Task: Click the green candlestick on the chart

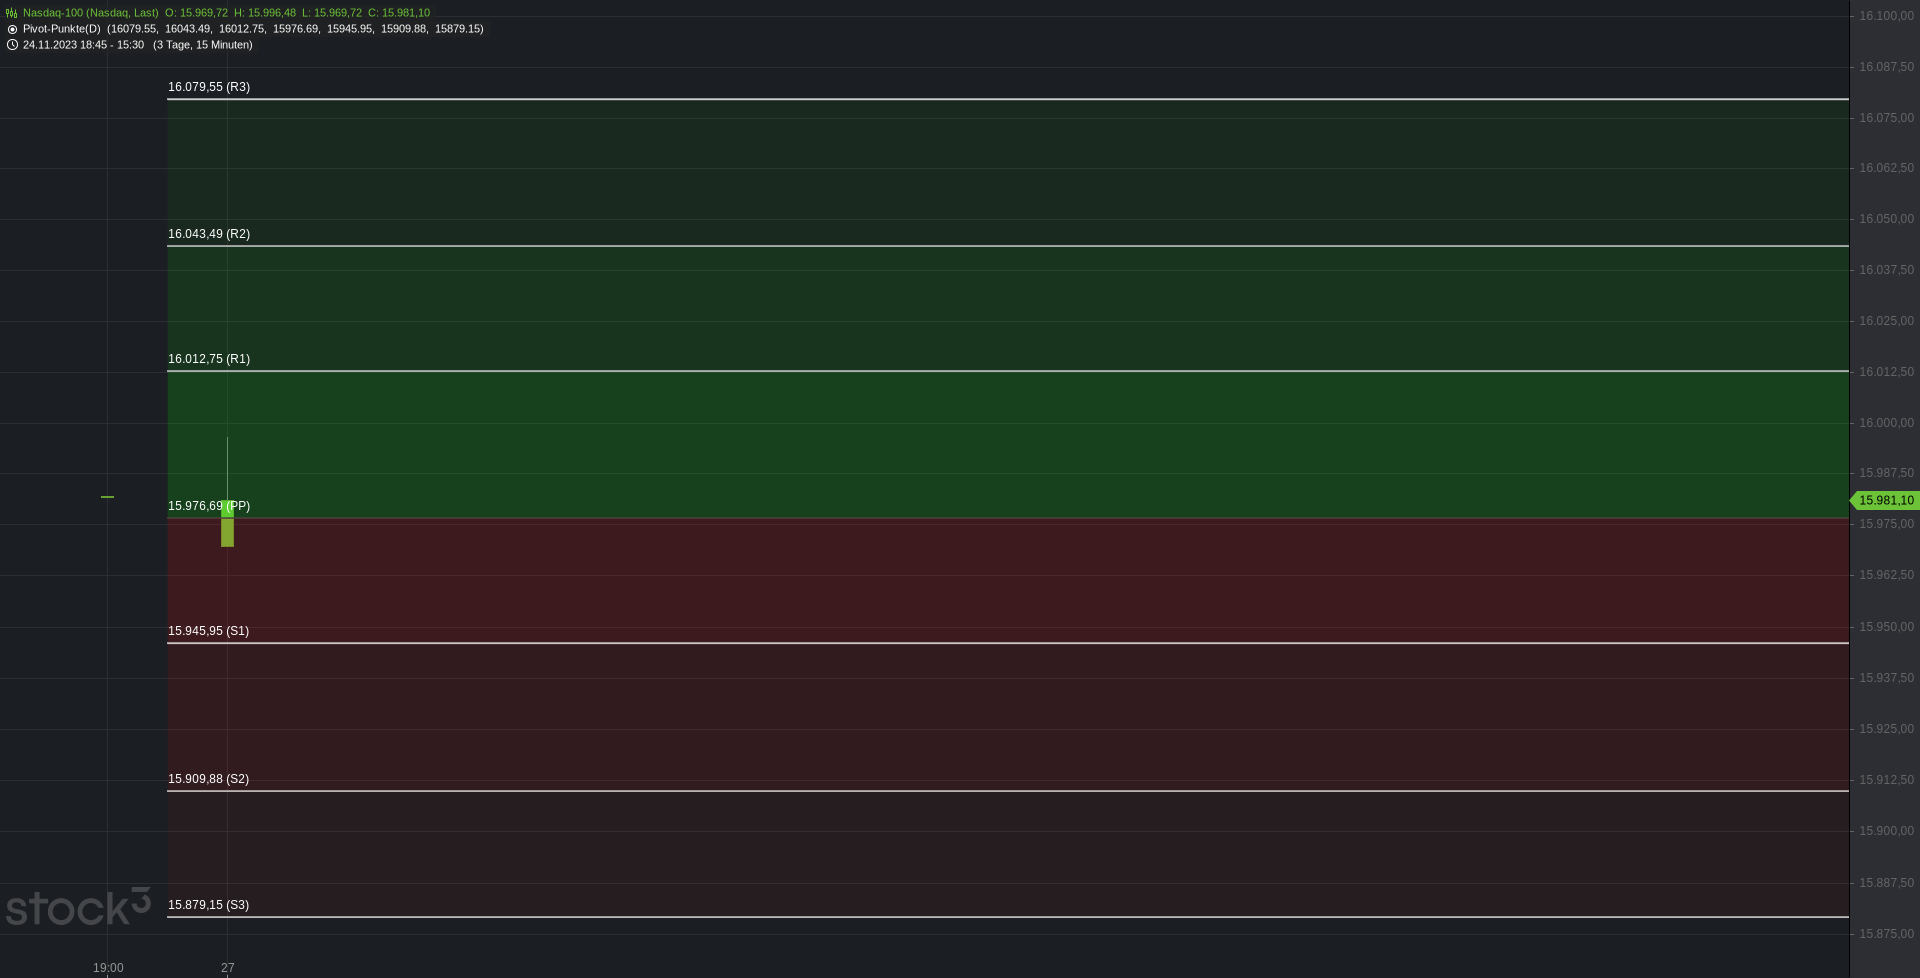Action: point(228,523)
